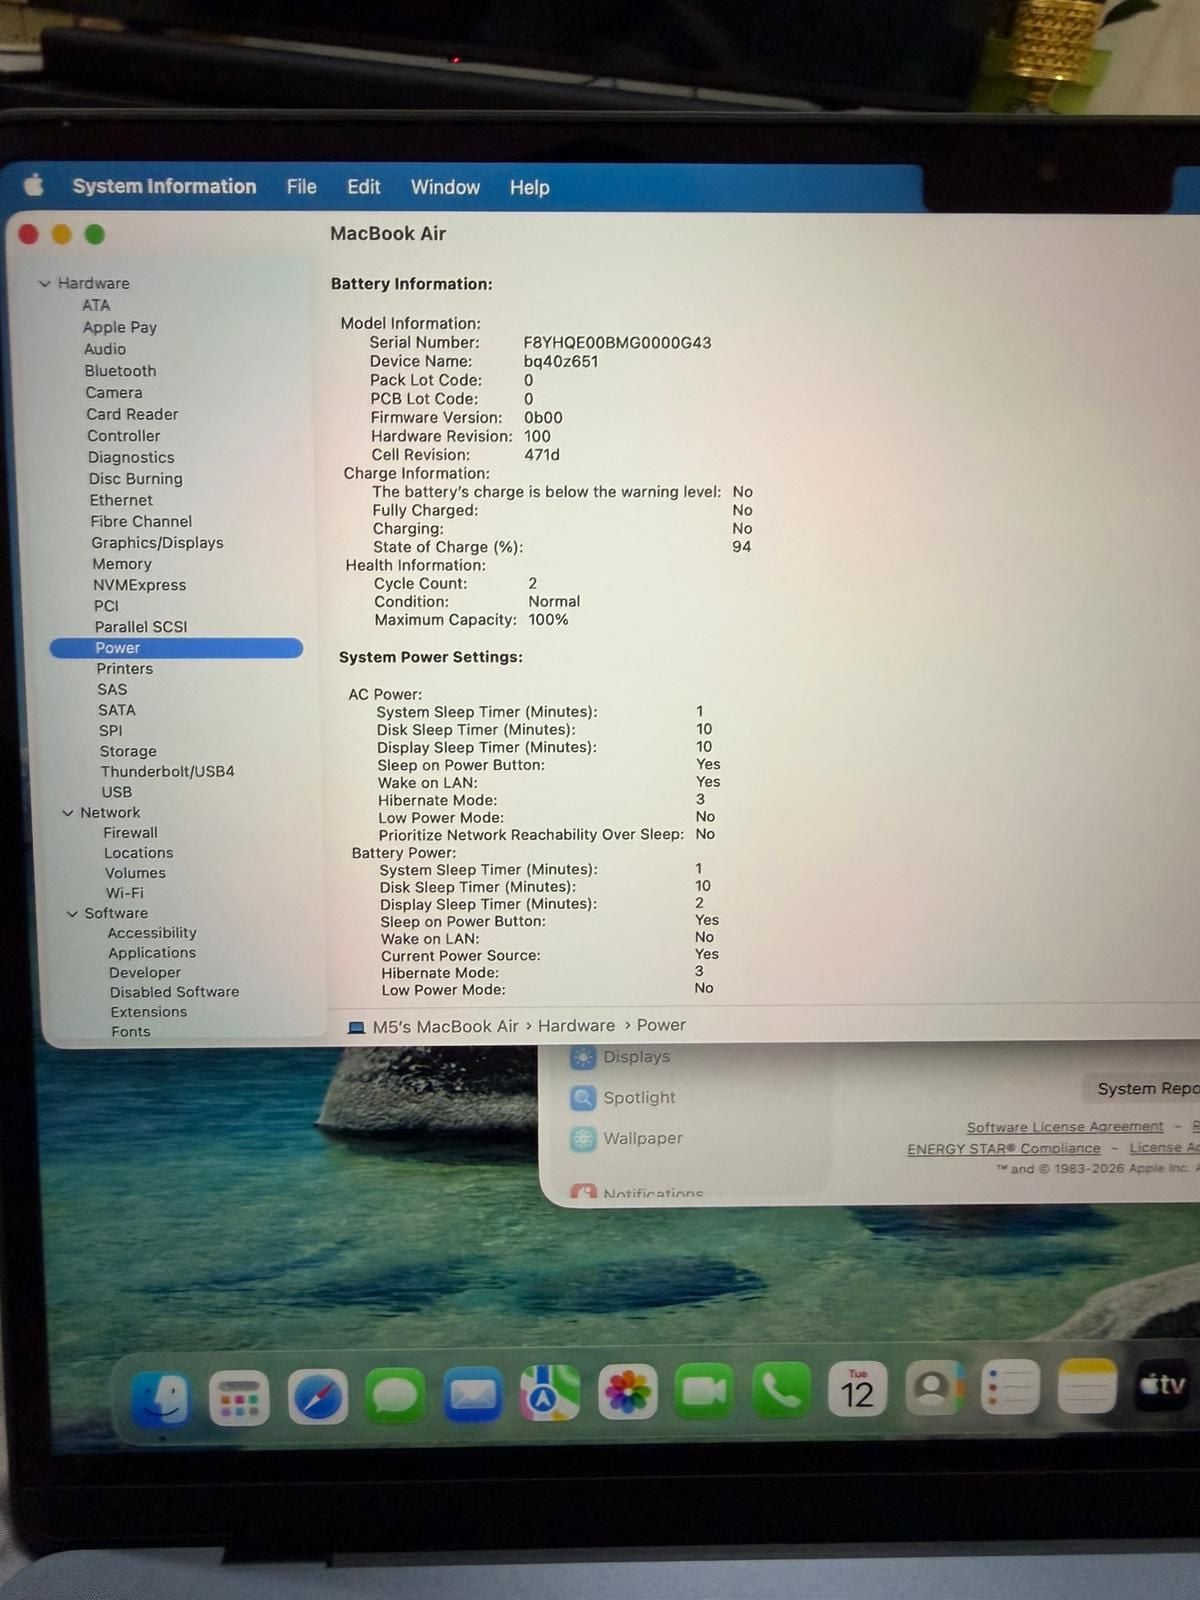
Task: Select Camera in sidebar
Action: (114, 393)
